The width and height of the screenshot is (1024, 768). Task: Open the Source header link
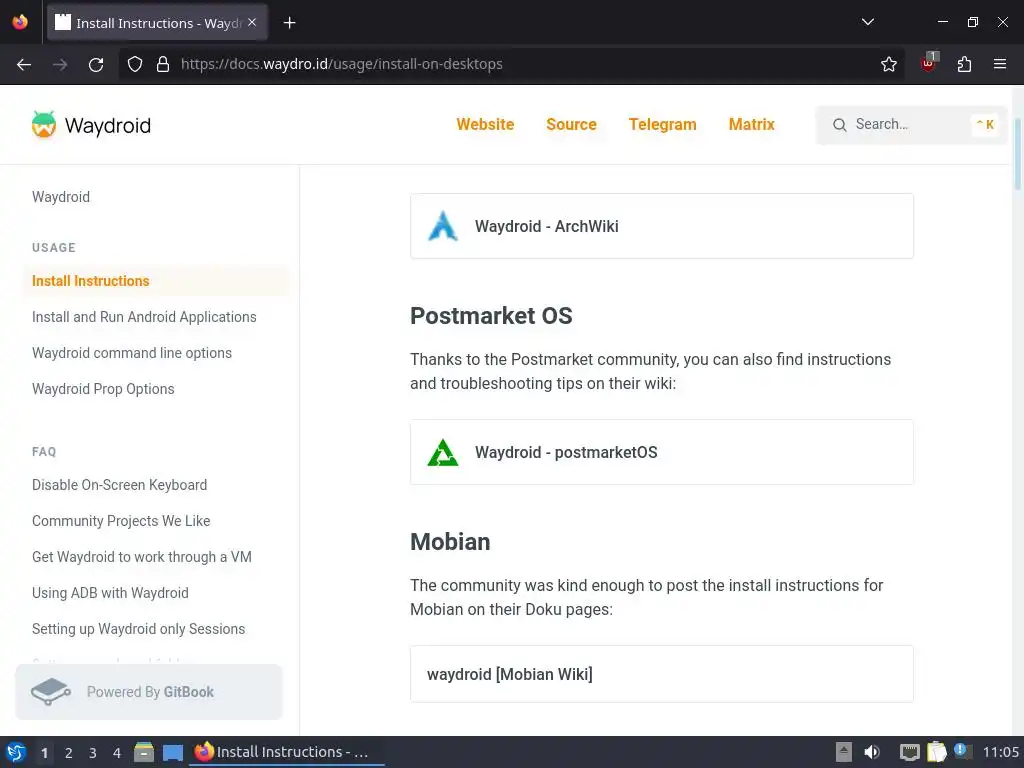(x=571, y=124)
